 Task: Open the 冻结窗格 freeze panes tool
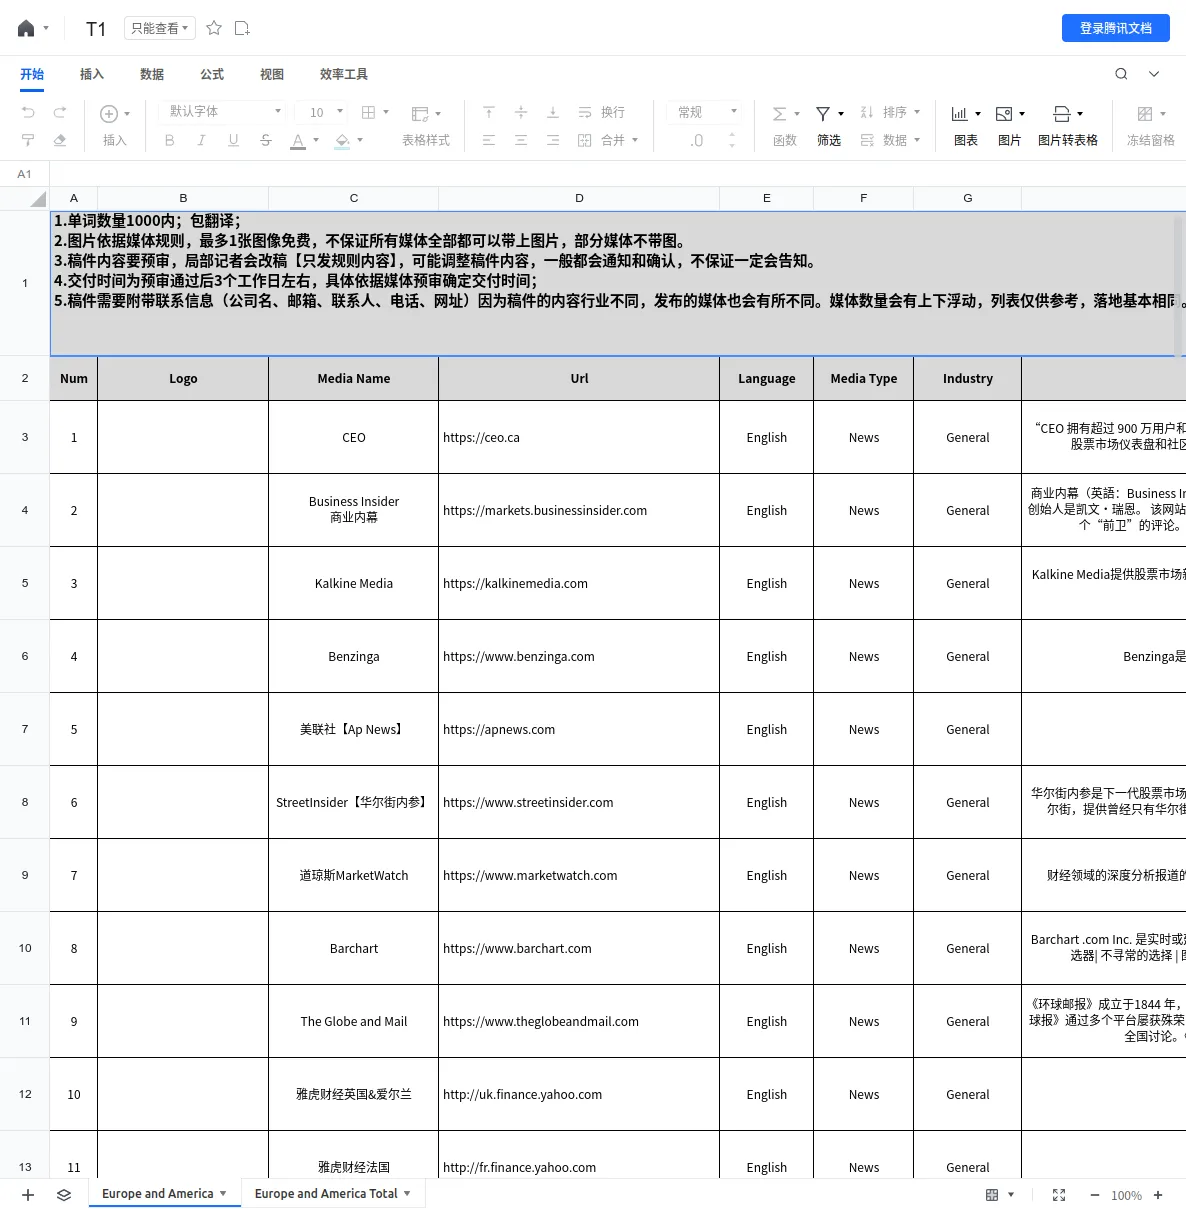pyautogui.click(x=1151, y=126)
